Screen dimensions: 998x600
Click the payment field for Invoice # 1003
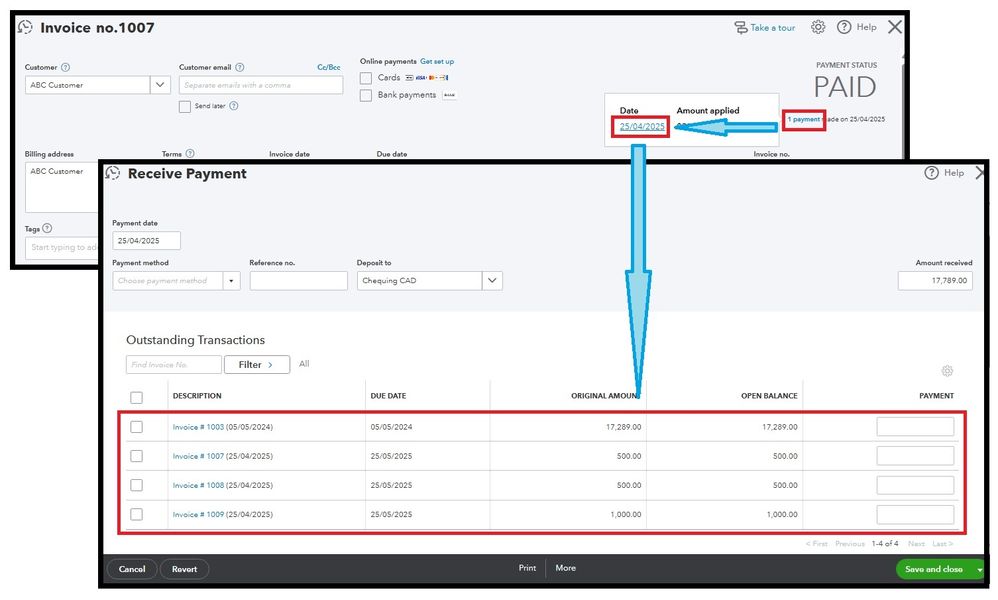[x=915, y=427]
